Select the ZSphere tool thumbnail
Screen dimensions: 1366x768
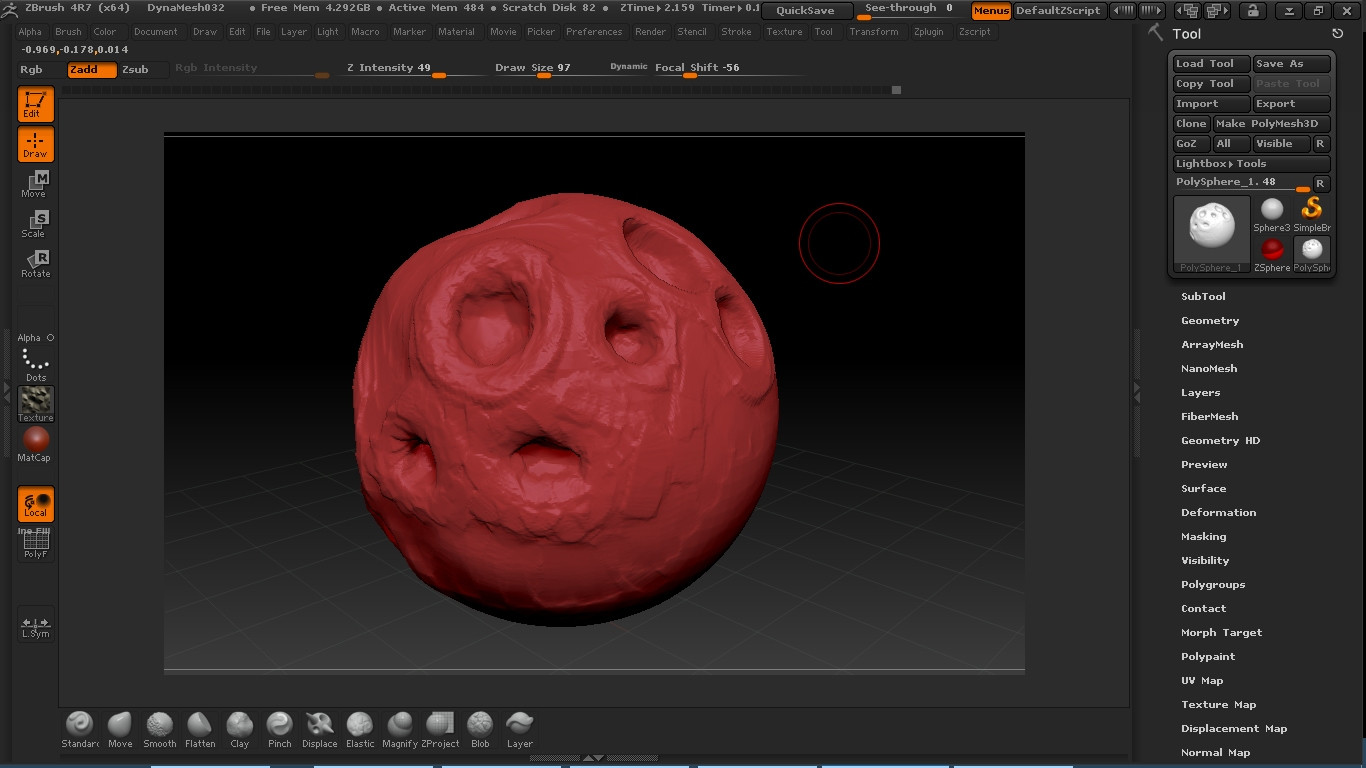tap(1272, 255)
